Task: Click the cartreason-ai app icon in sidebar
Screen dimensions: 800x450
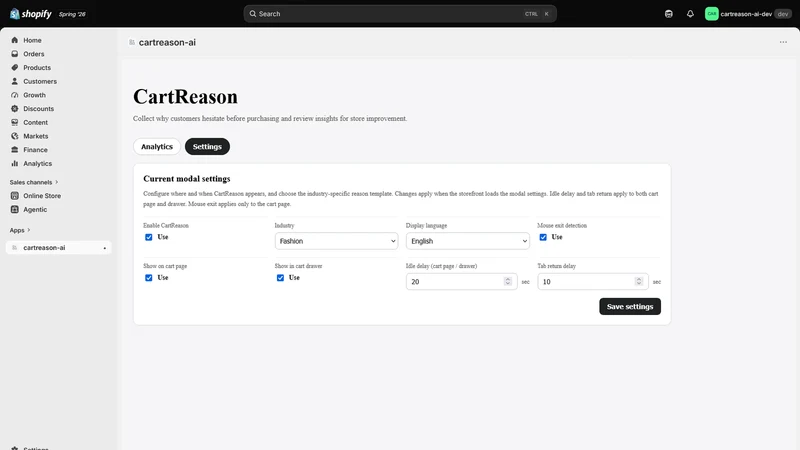Action: point(15,247)
